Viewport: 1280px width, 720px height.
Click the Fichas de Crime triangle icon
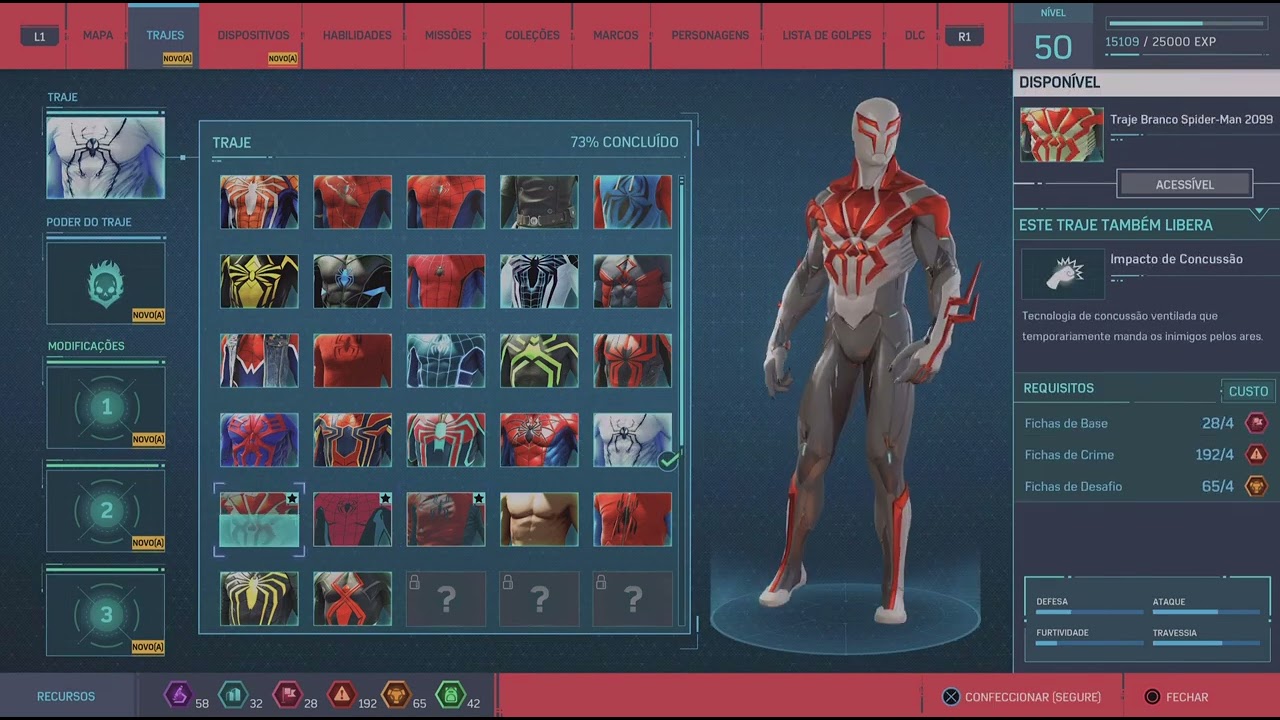click(x=1256, y=454)
